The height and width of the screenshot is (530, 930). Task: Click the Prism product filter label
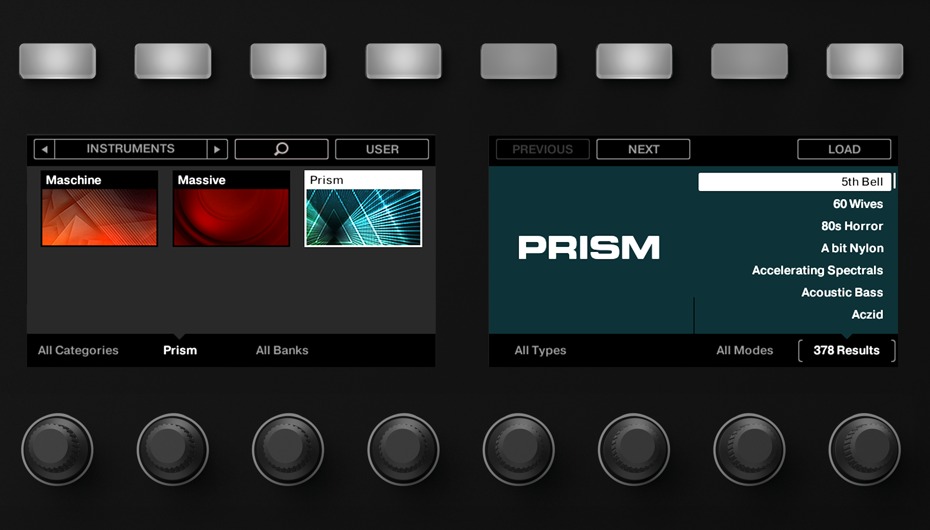click(x=180, y=350)
